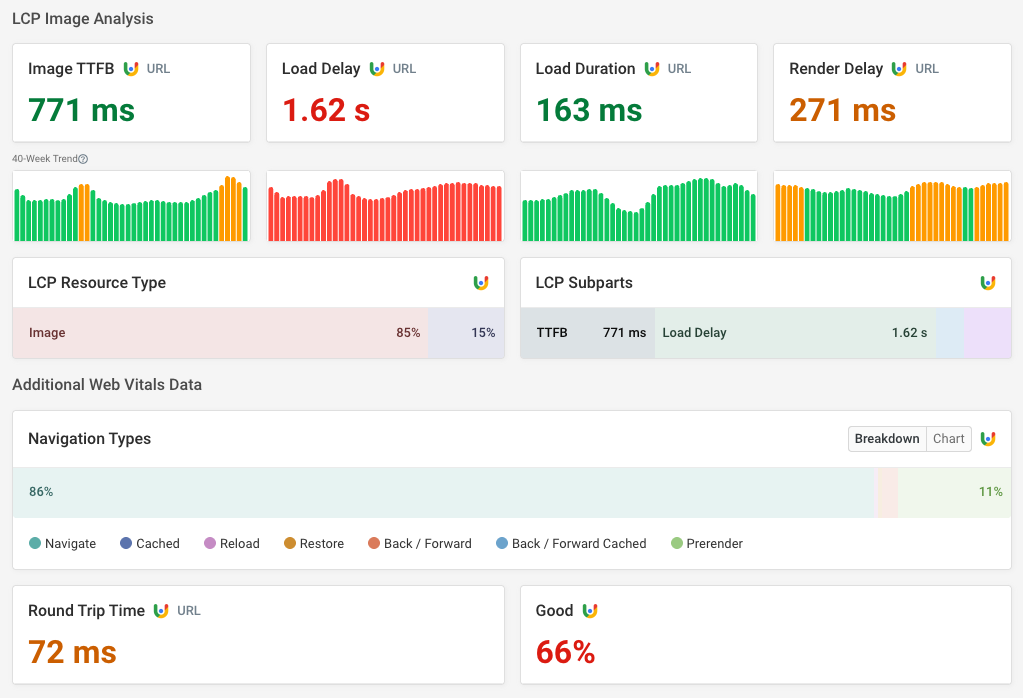Viewport: 1023px width, 698px height.
Task: Click the CrUX icon beside Load Duration
Action: point(652,69)
